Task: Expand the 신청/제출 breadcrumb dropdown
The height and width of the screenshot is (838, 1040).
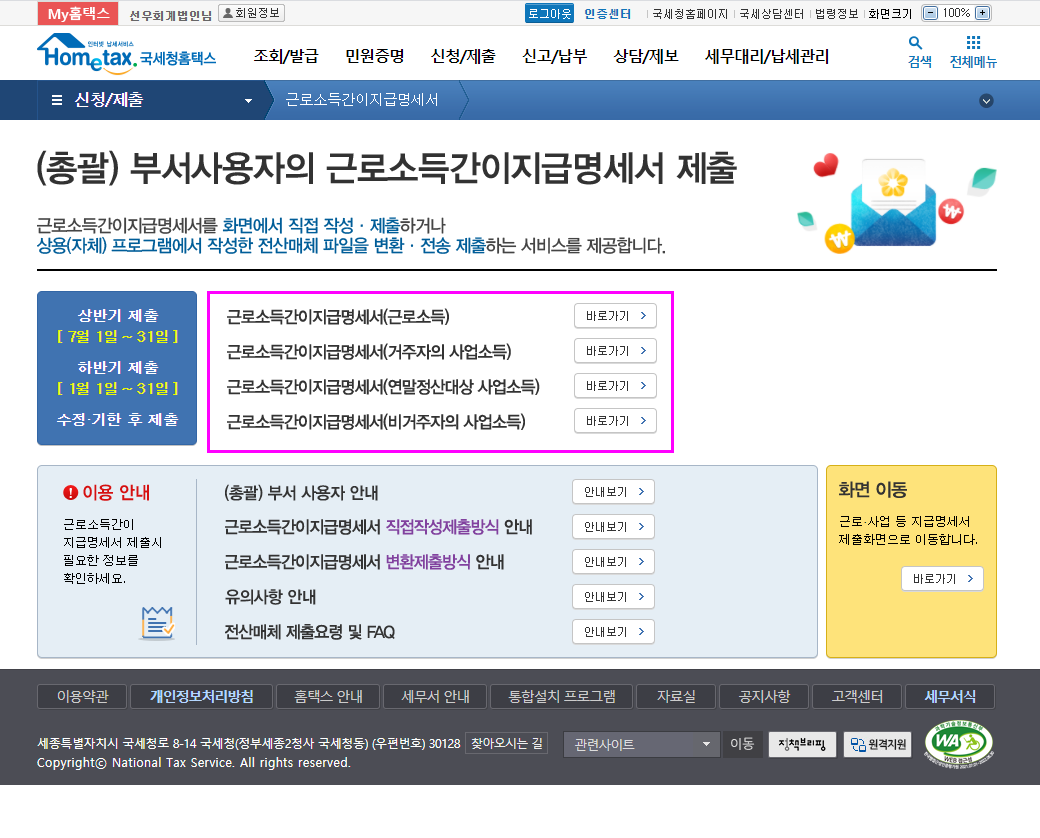Action: [x=248, y=100]
